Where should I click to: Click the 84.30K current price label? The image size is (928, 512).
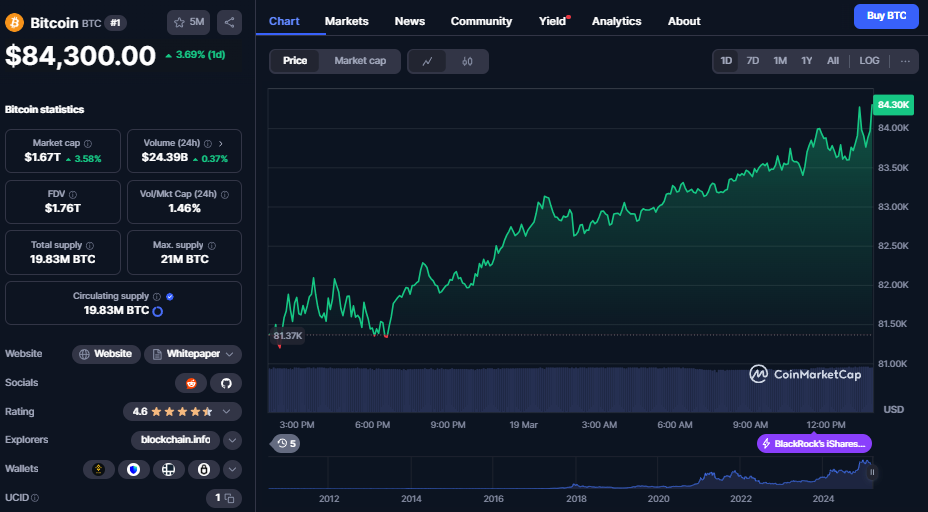(x=893, y=105)
